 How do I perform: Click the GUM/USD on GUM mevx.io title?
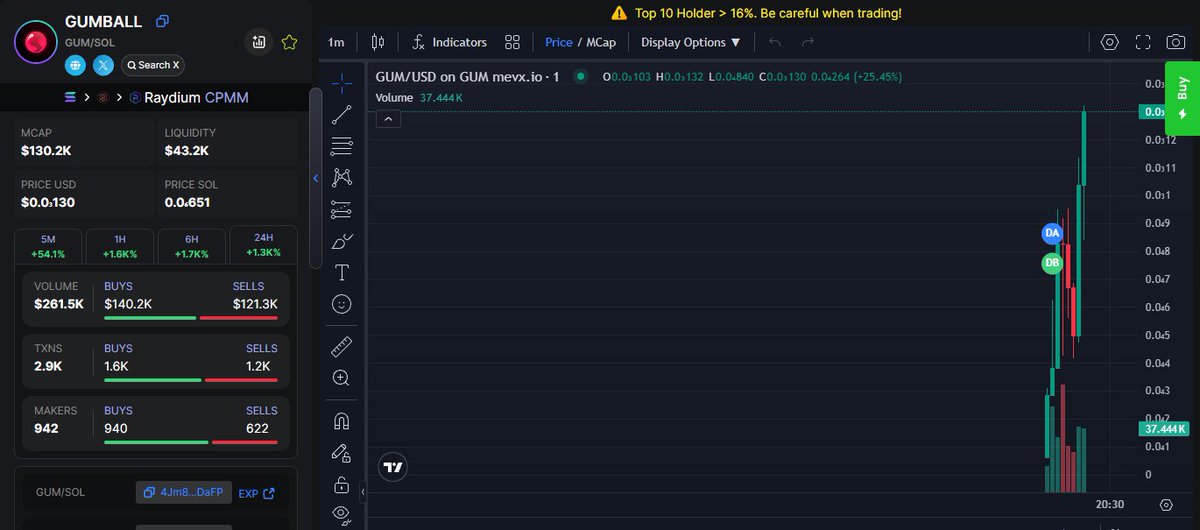tap(466, 76)
